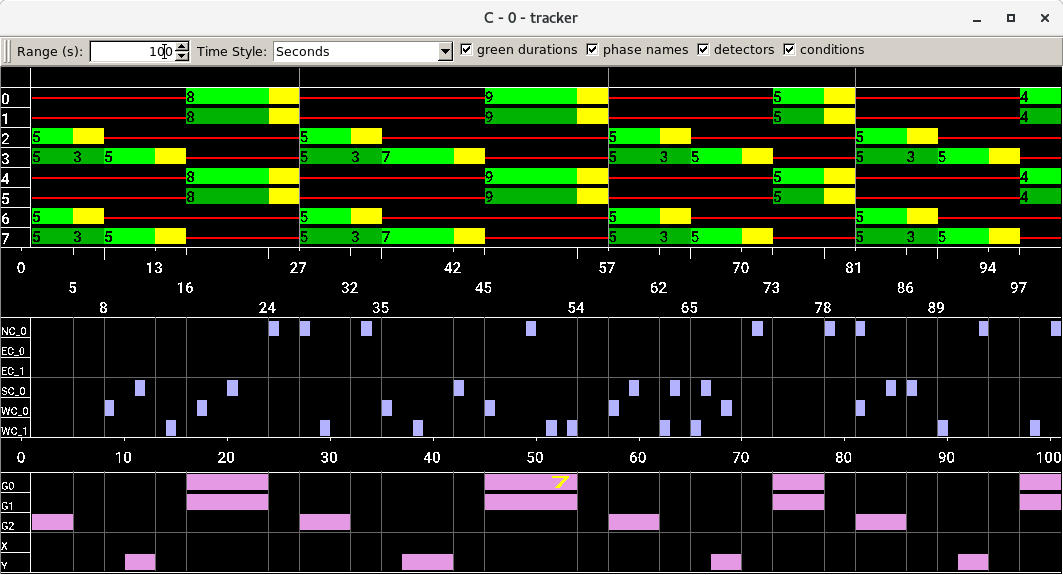Click signal row label 3
This screenshot has height=575, width=1063.
click(x=5, y=159)
